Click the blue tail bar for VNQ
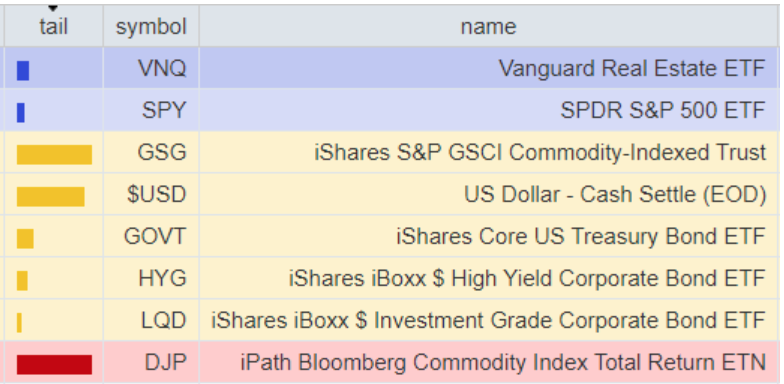Screen dimensions: 784x384 click(23, 70)
